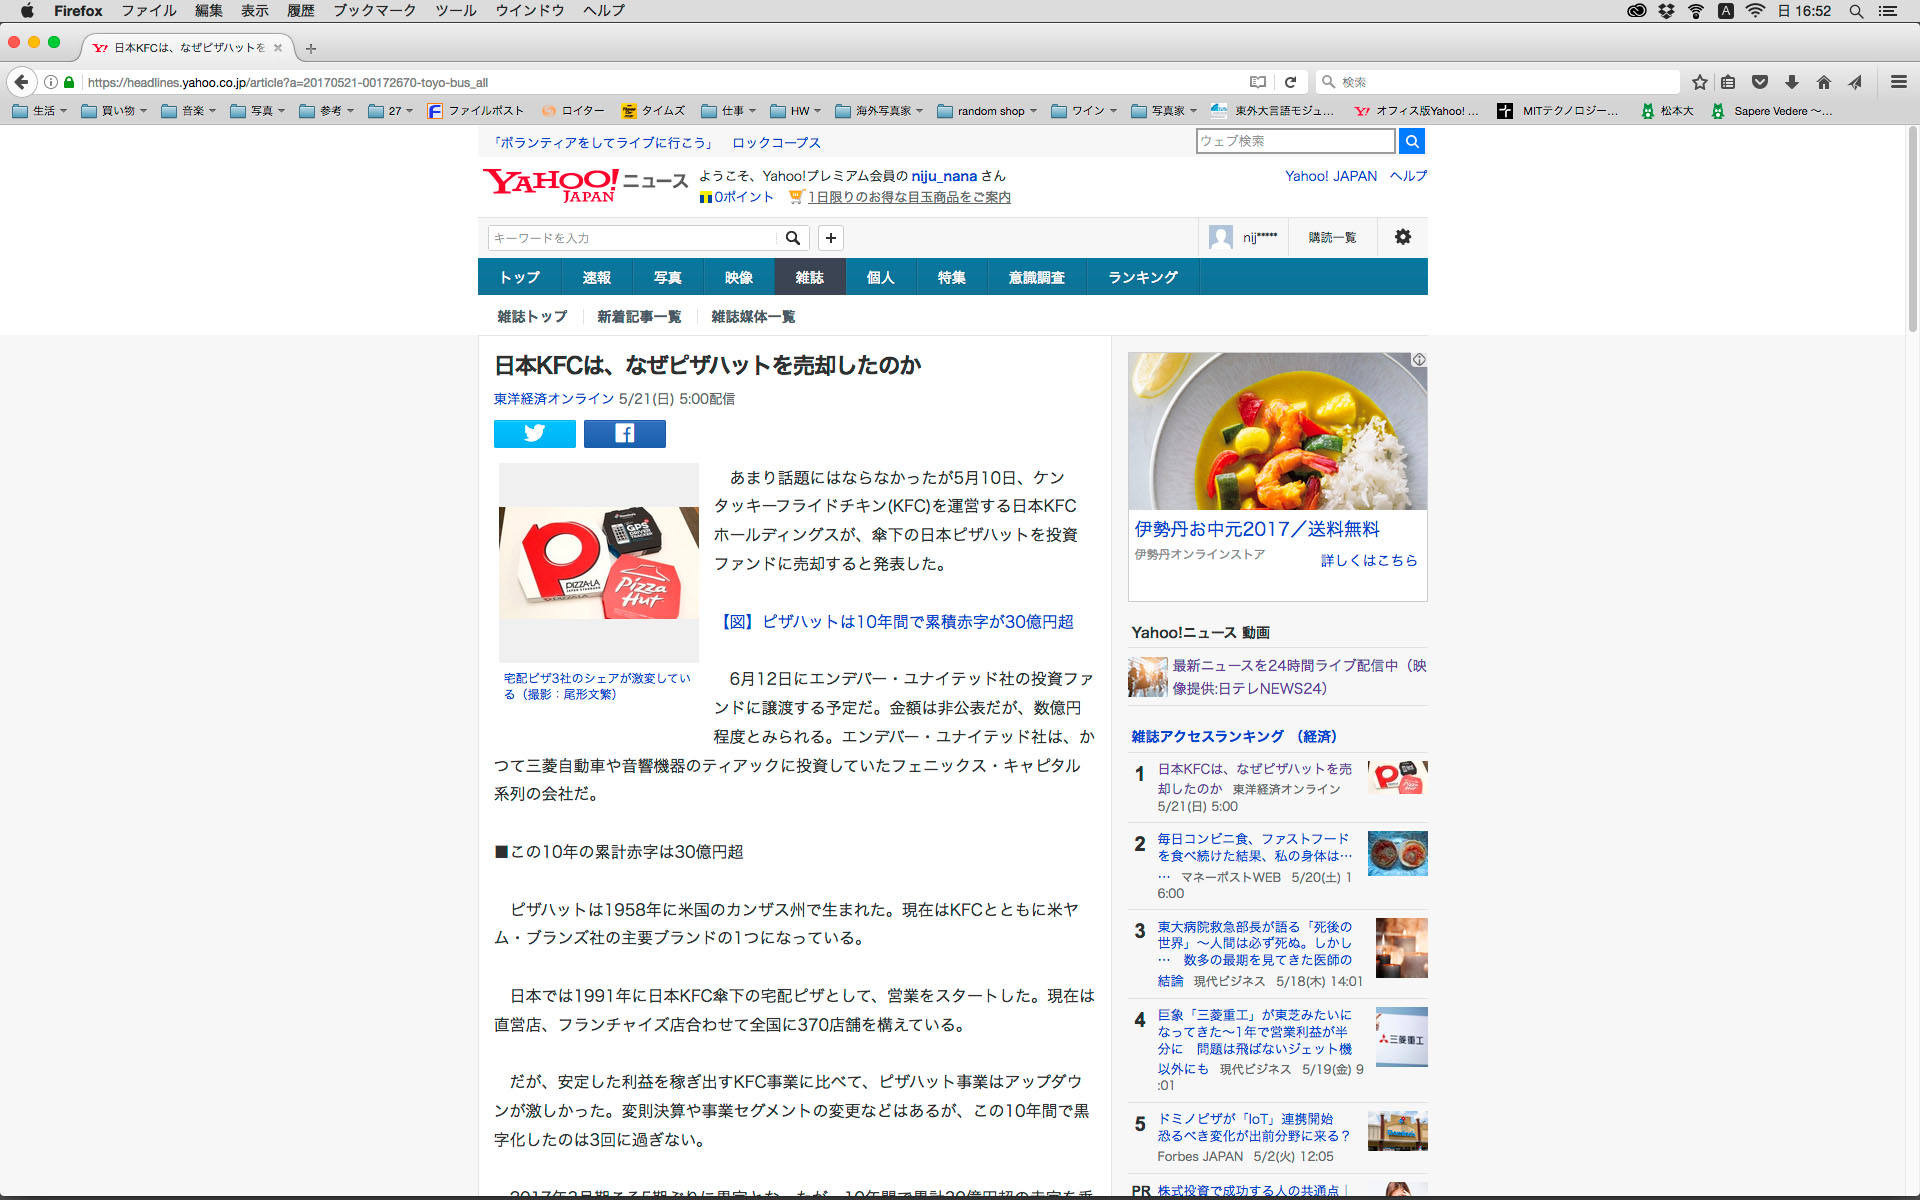Go to home page via house icon
This screenshot has height=1200, width=1920.
click(1824, 82)
